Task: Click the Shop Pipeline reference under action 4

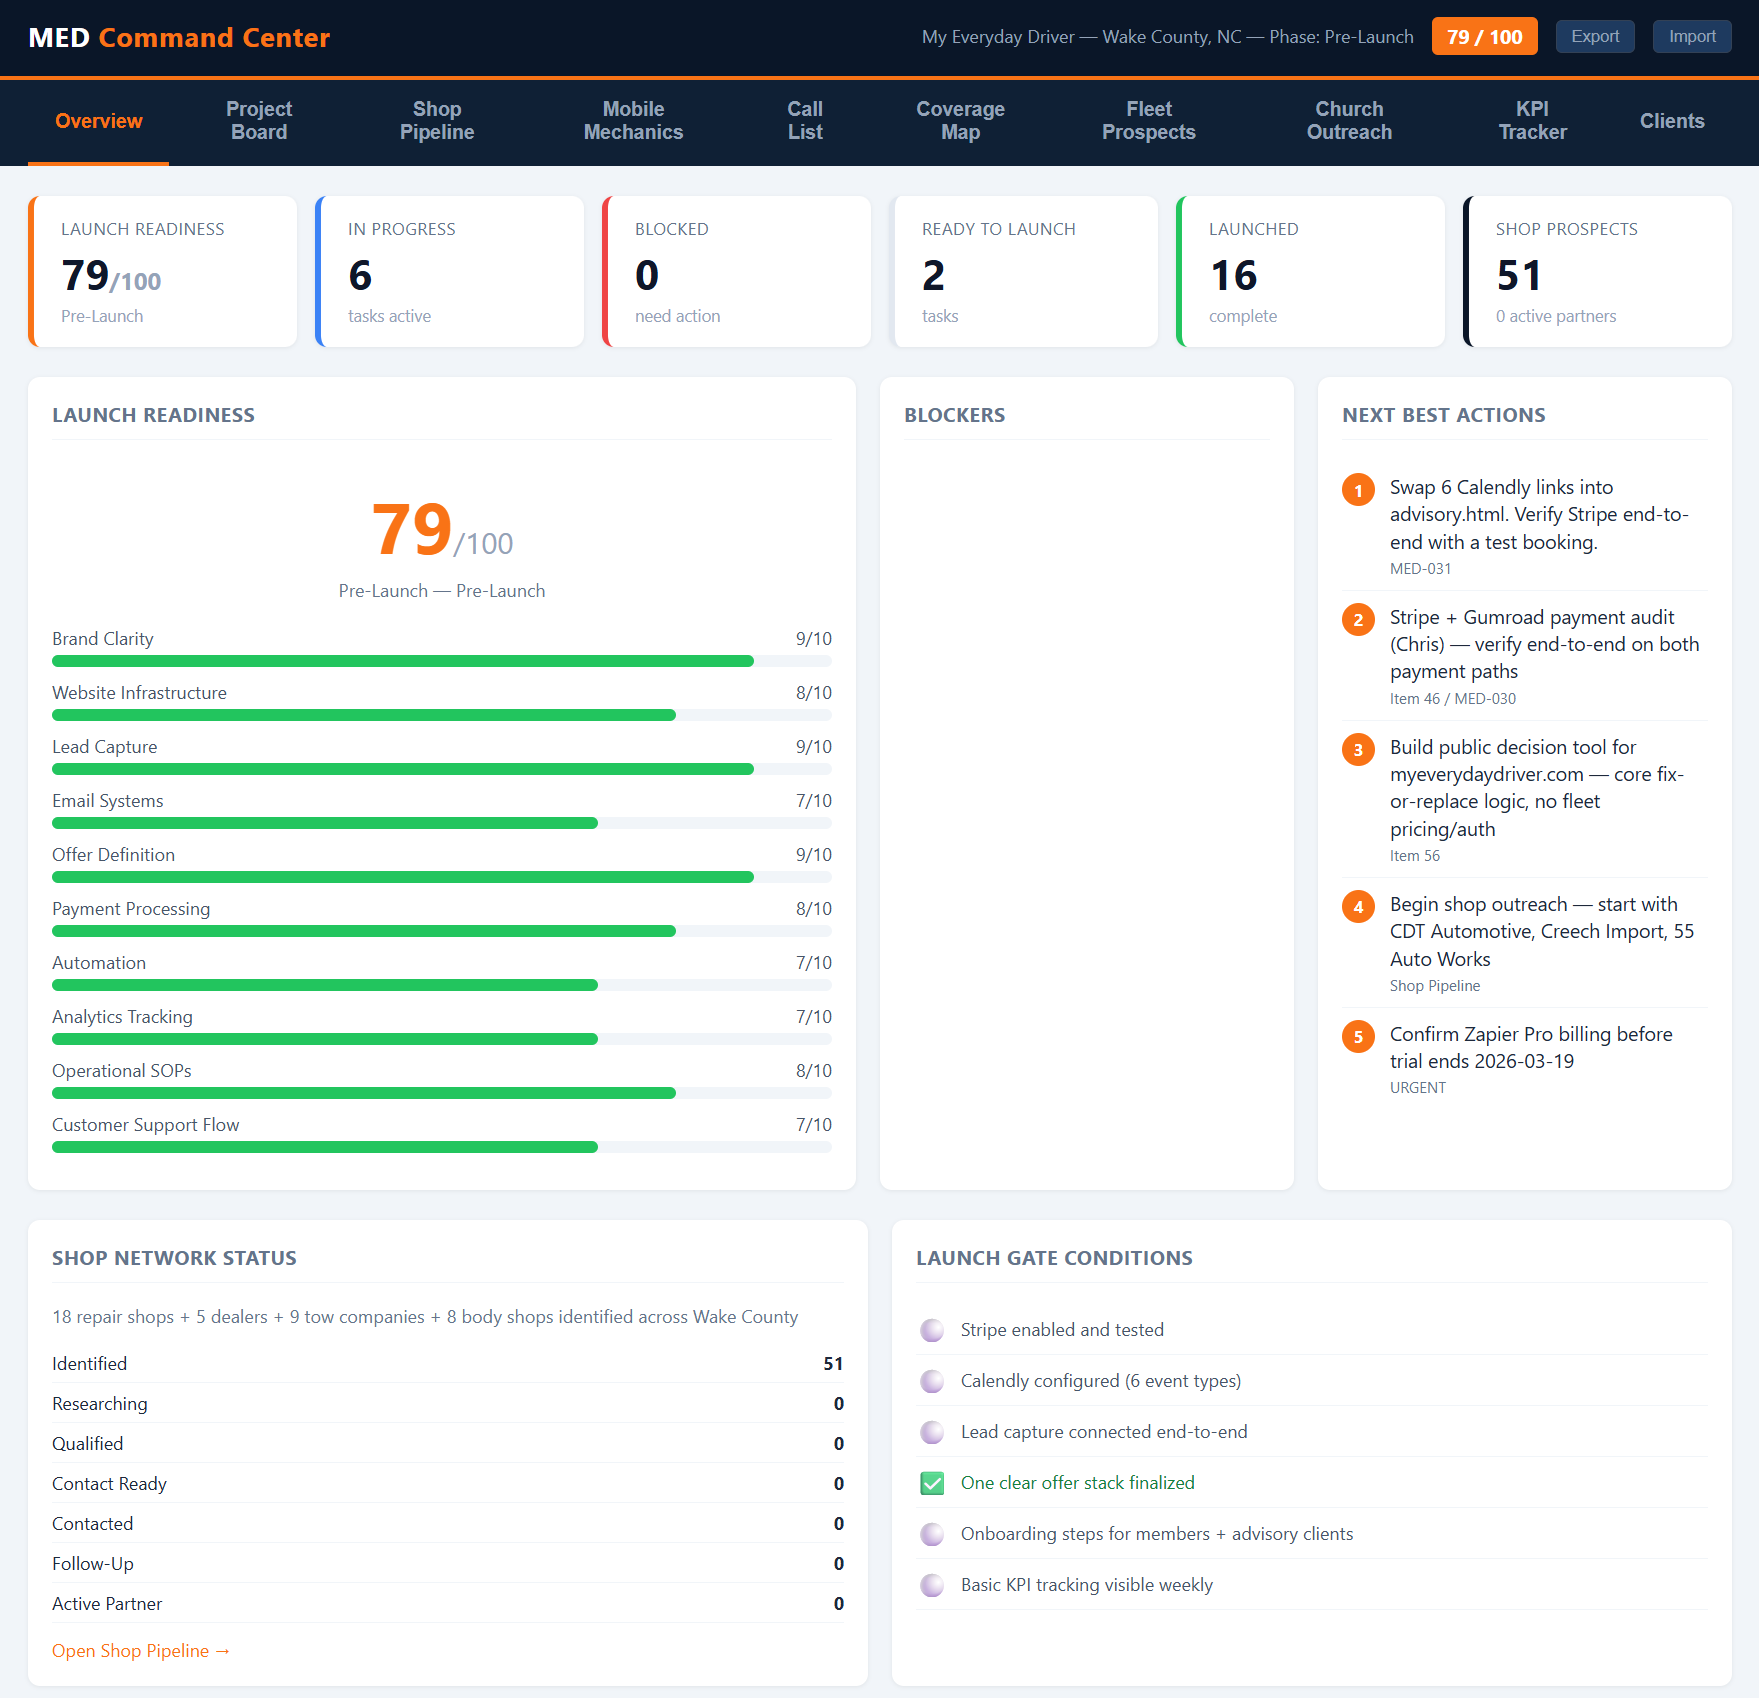Action: 1435,986
